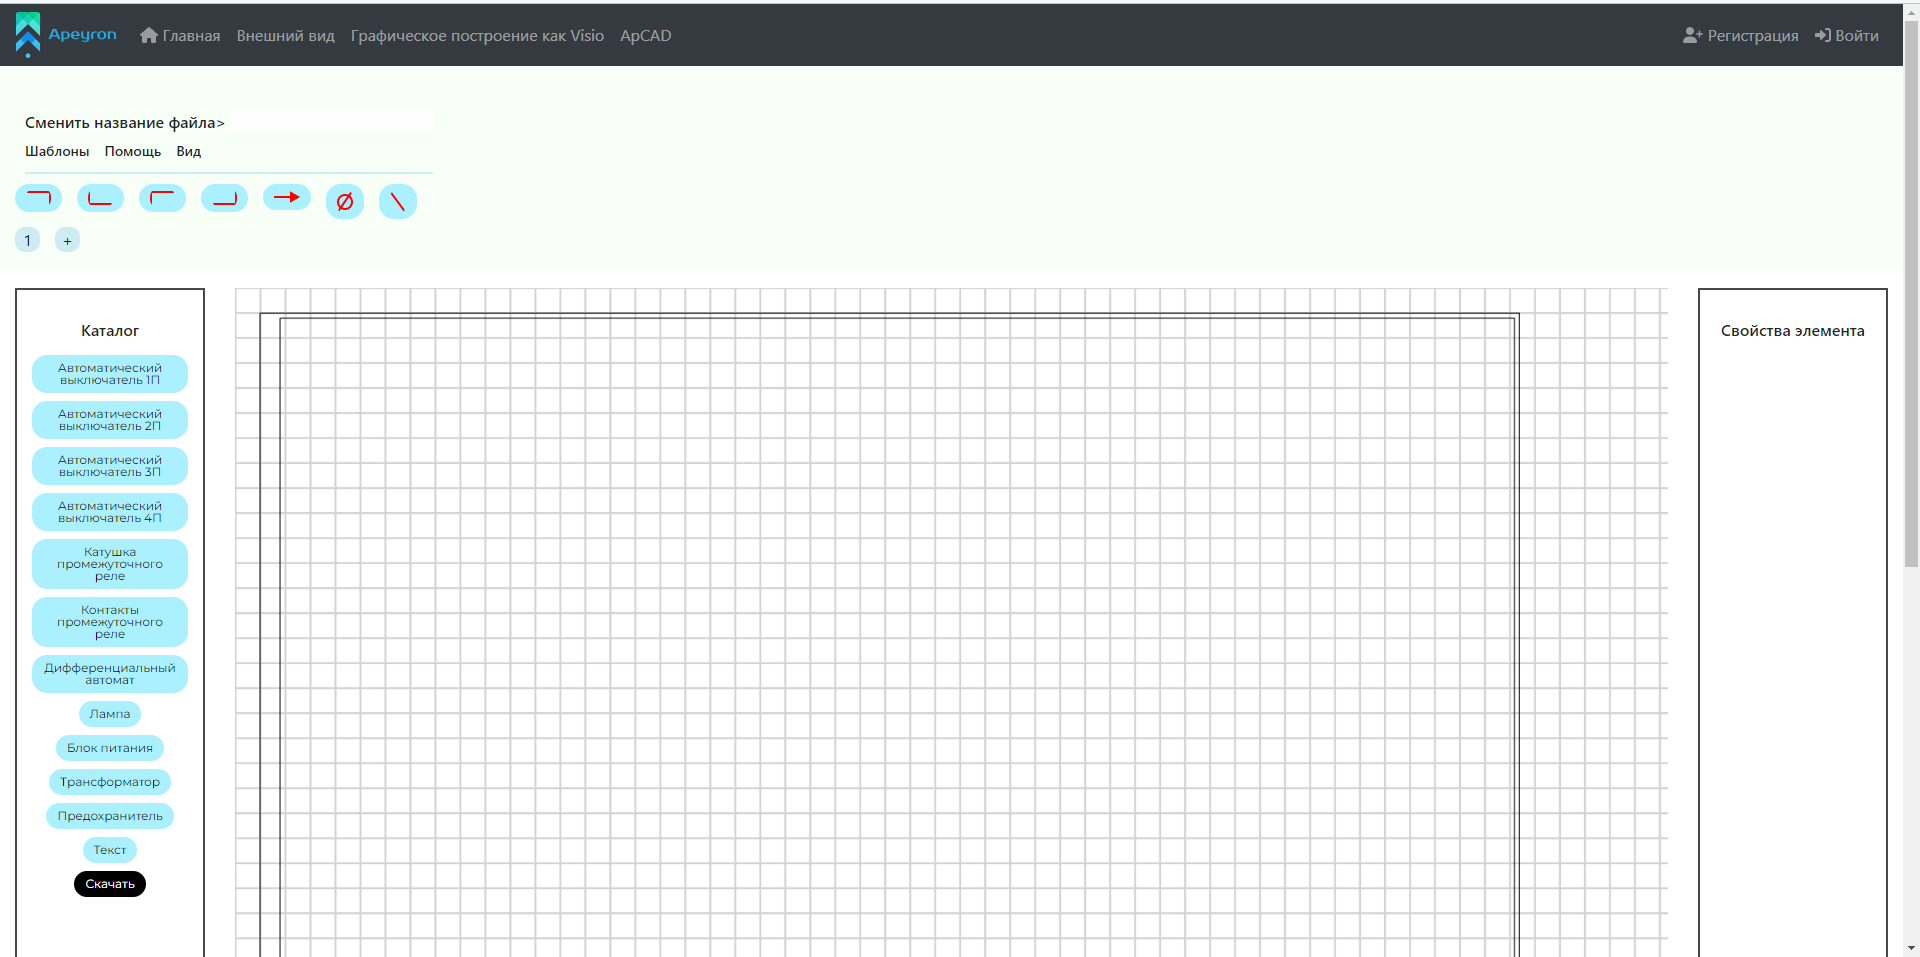Screen dimensions: 1920x957
Task: Open the Внешний вид page
Action: pyautogui.click(x=286, y=35)
